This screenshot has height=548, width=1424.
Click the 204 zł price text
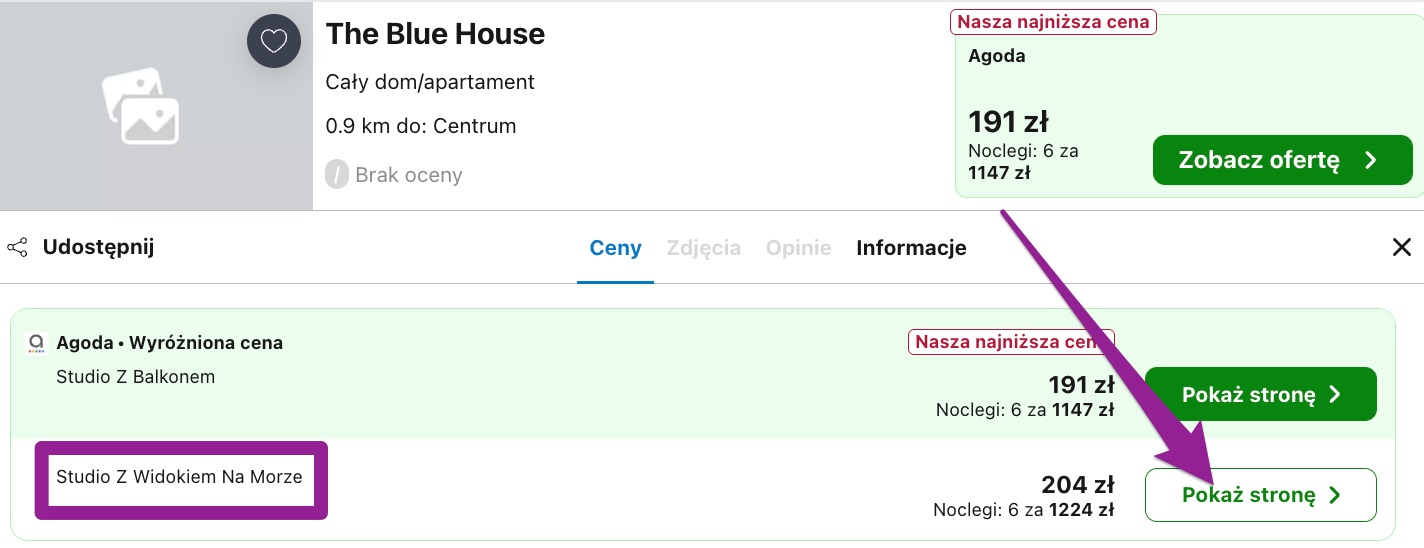(1078, 485)
